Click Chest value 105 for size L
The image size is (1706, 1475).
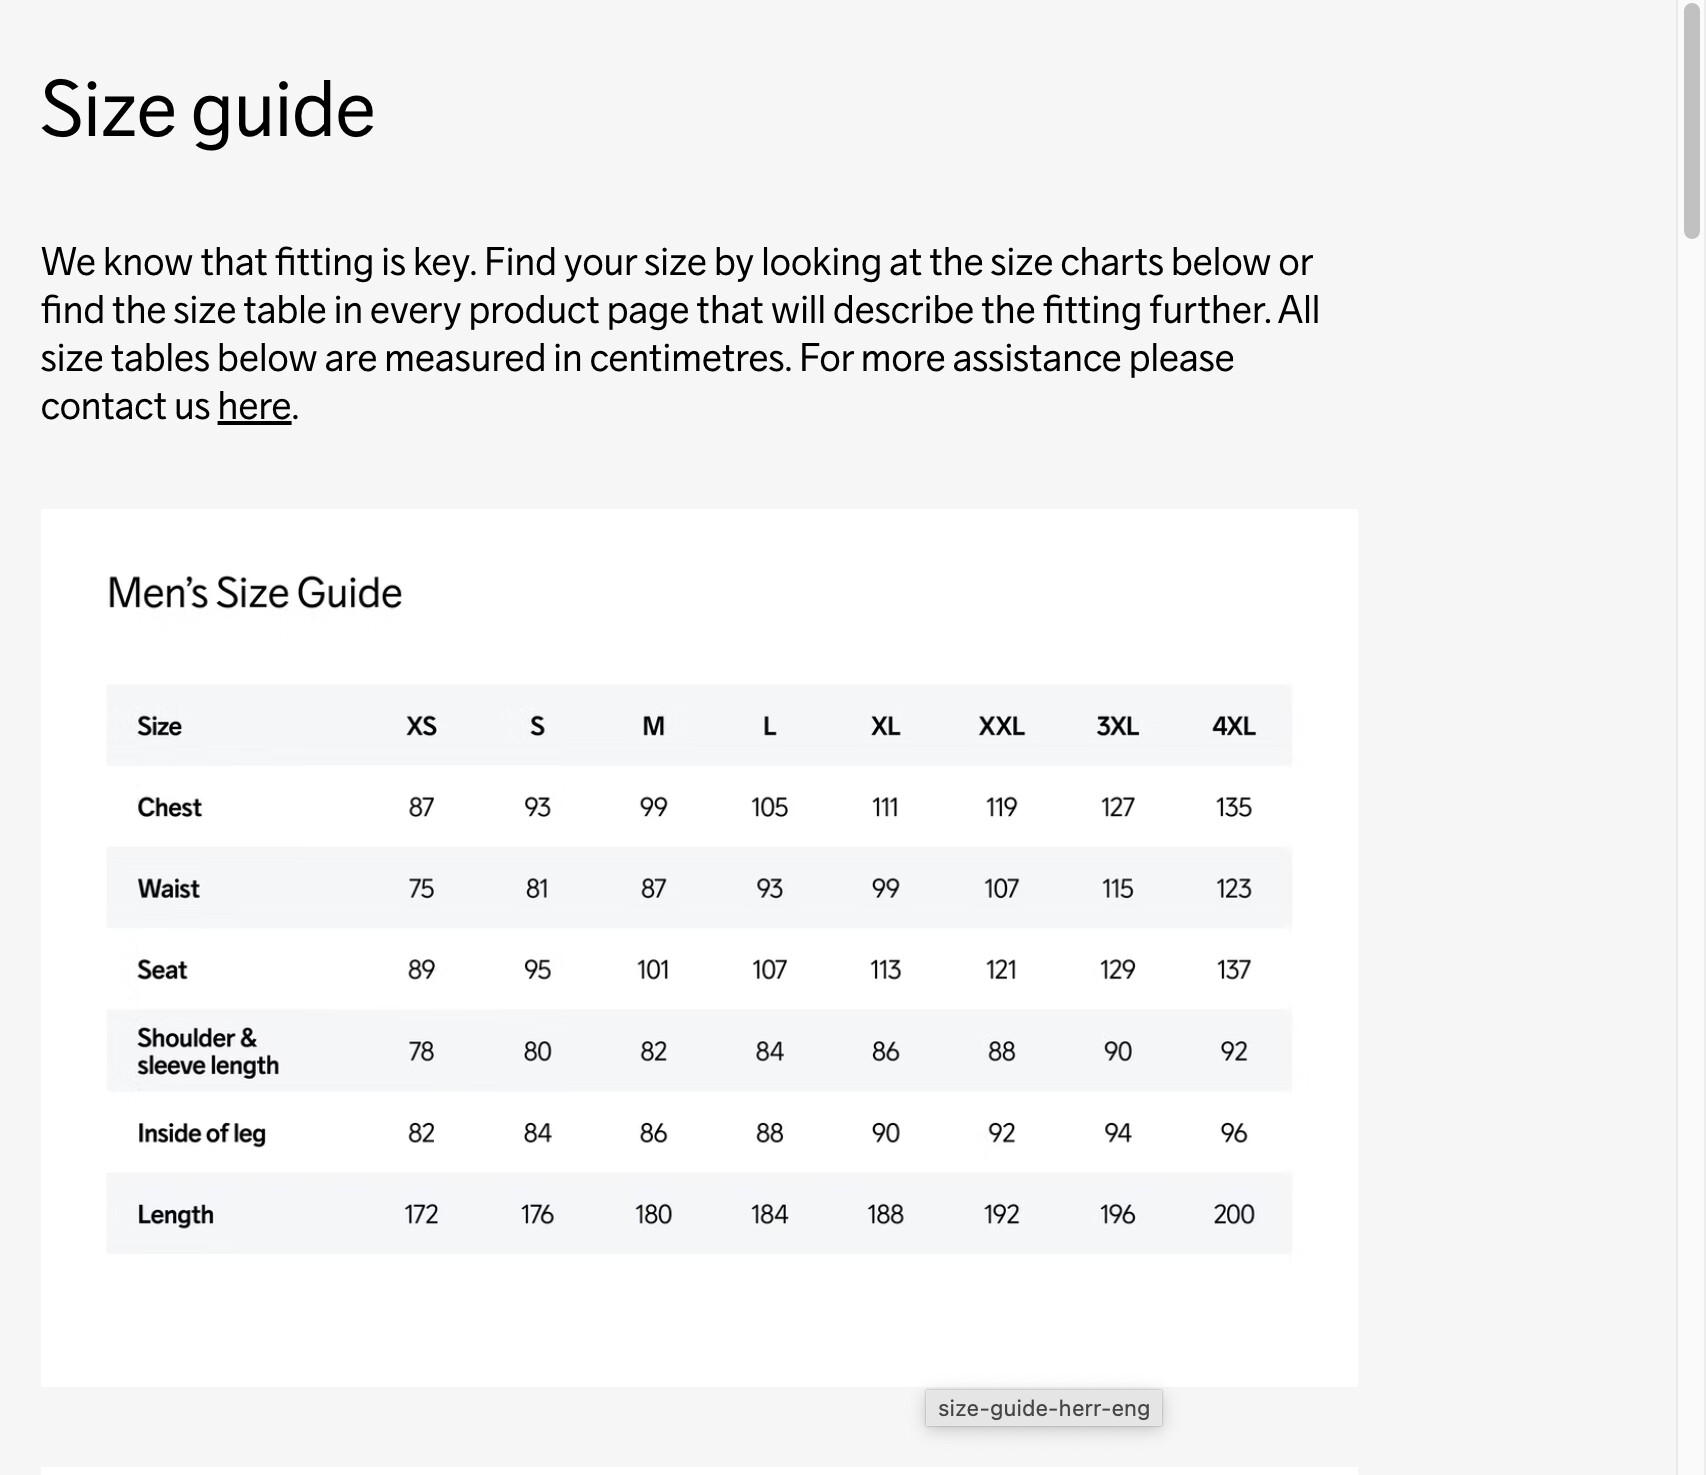pos(769,807)
